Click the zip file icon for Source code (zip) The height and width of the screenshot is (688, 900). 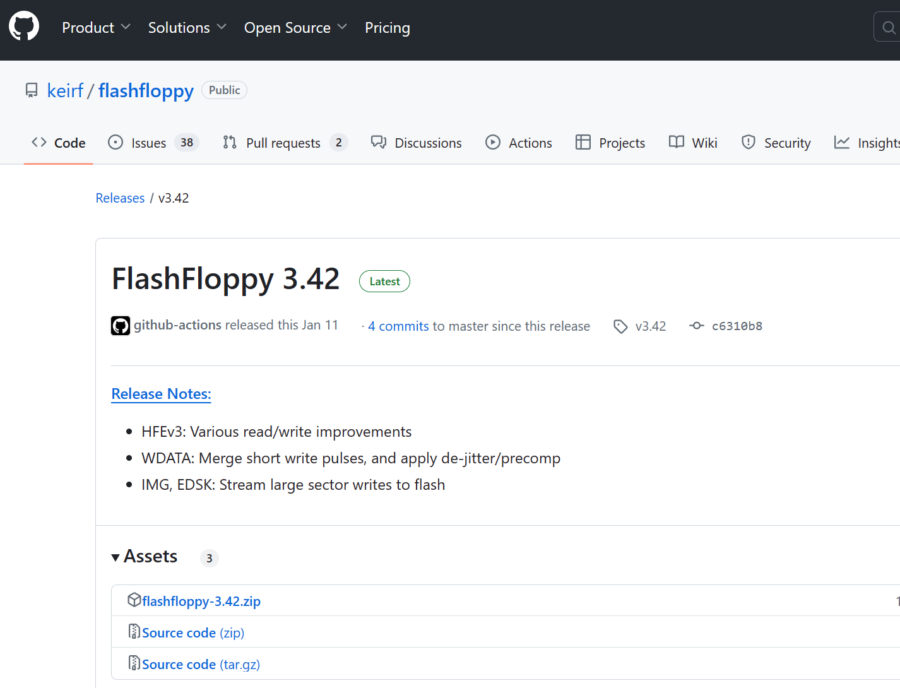click(x=134, y=631)
